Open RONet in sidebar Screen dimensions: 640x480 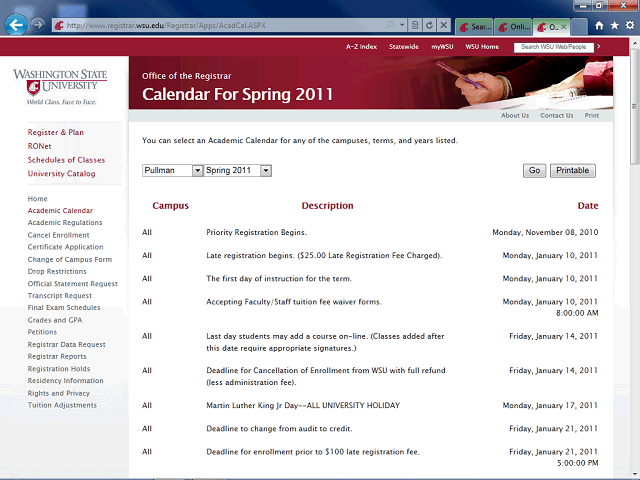(39, 146)
